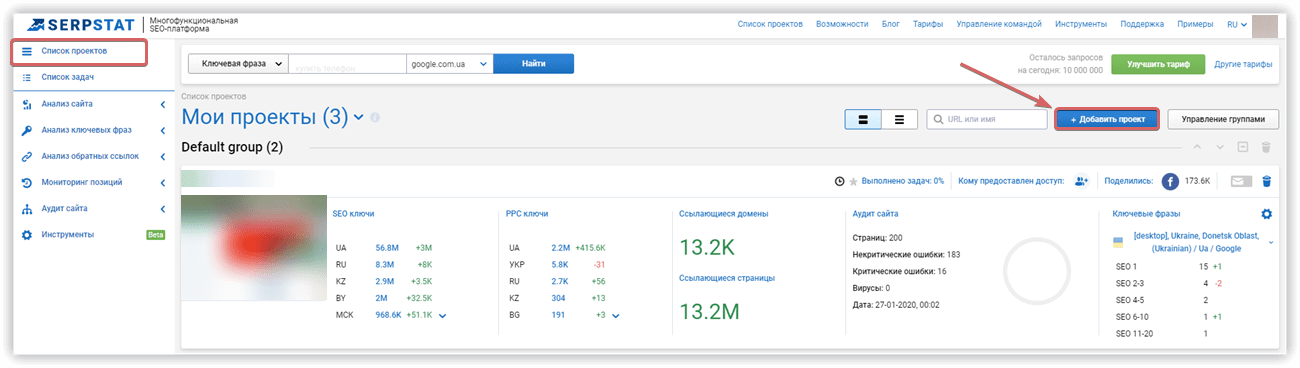Screen dimensions: 1300x368
Task: Click the hamburger icon beside Список проектов
Action: tap(27, 51)
